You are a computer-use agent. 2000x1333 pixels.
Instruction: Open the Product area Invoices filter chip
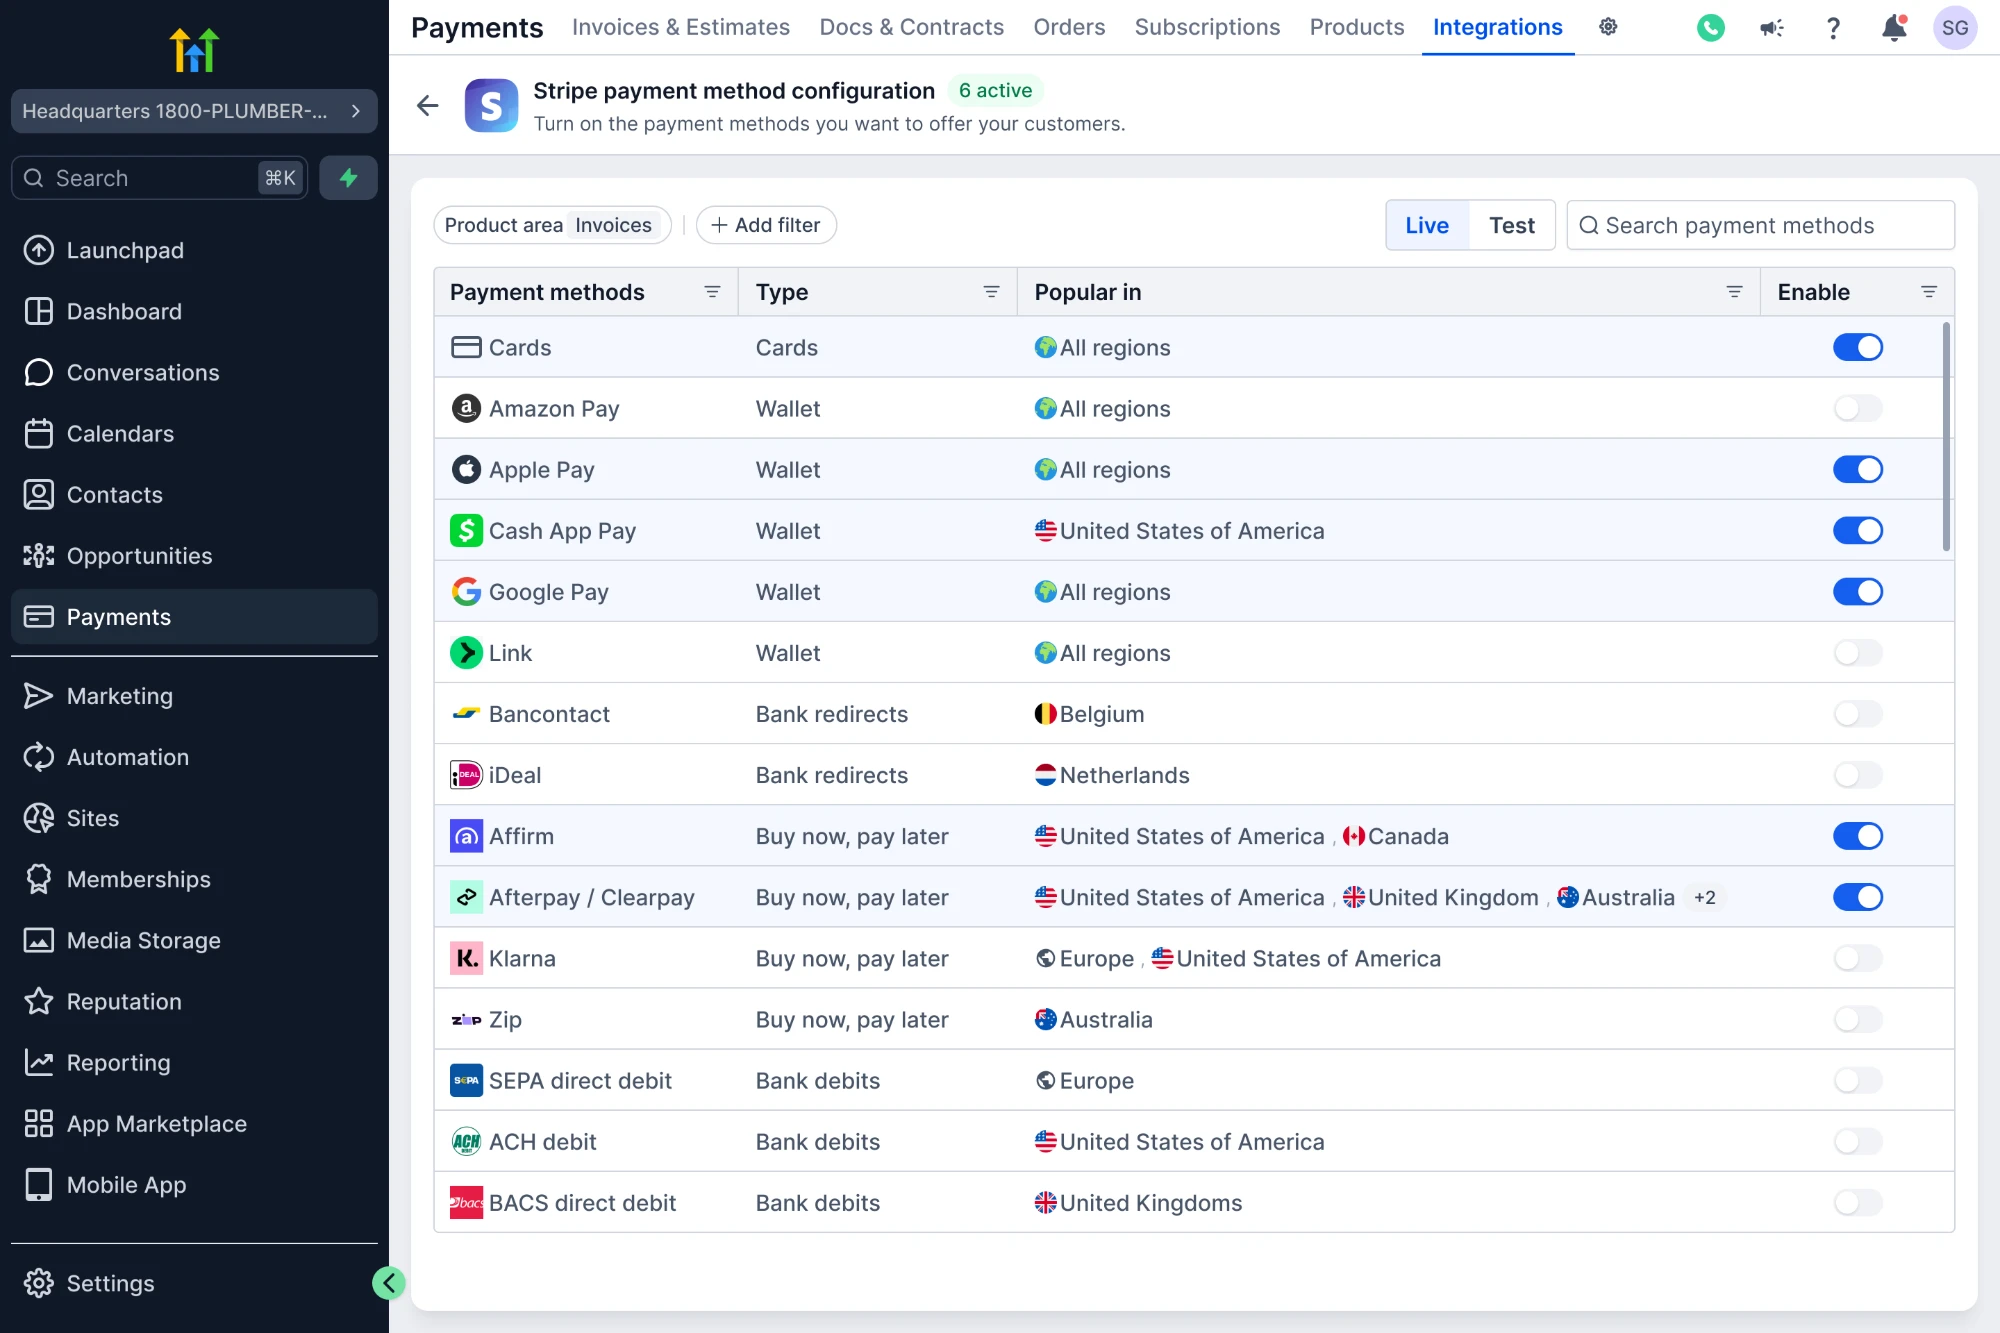point(552,225)
